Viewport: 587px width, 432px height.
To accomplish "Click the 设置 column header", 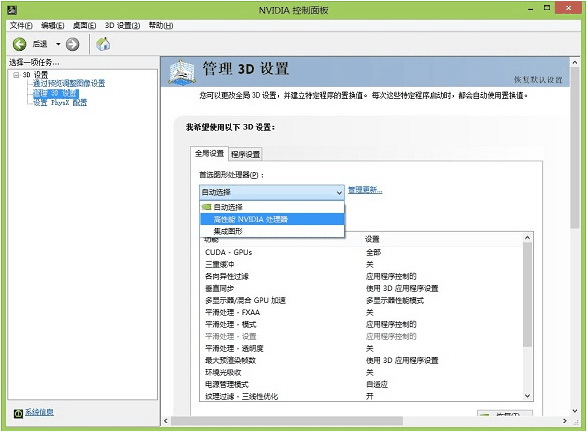I will click(x=442, y=239).
